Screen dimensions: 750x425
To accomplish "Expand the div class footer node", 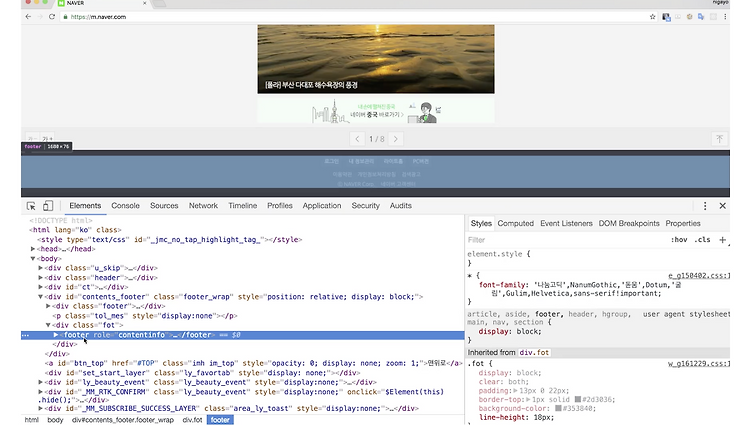I will tap(48, 306).
